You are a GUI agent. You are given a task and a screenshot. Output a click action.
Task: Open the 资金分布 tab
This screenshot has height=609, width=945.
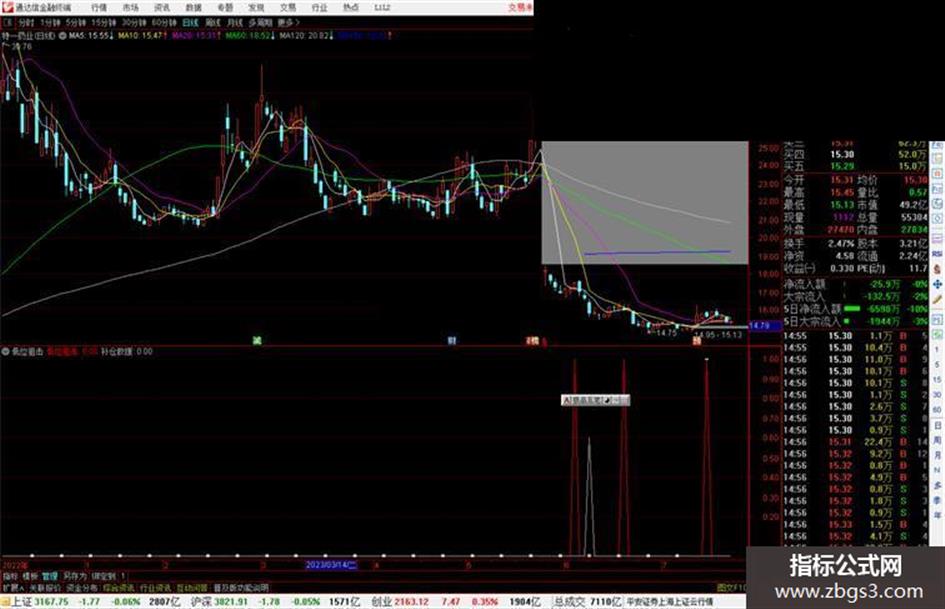click(x=82, y=587)
